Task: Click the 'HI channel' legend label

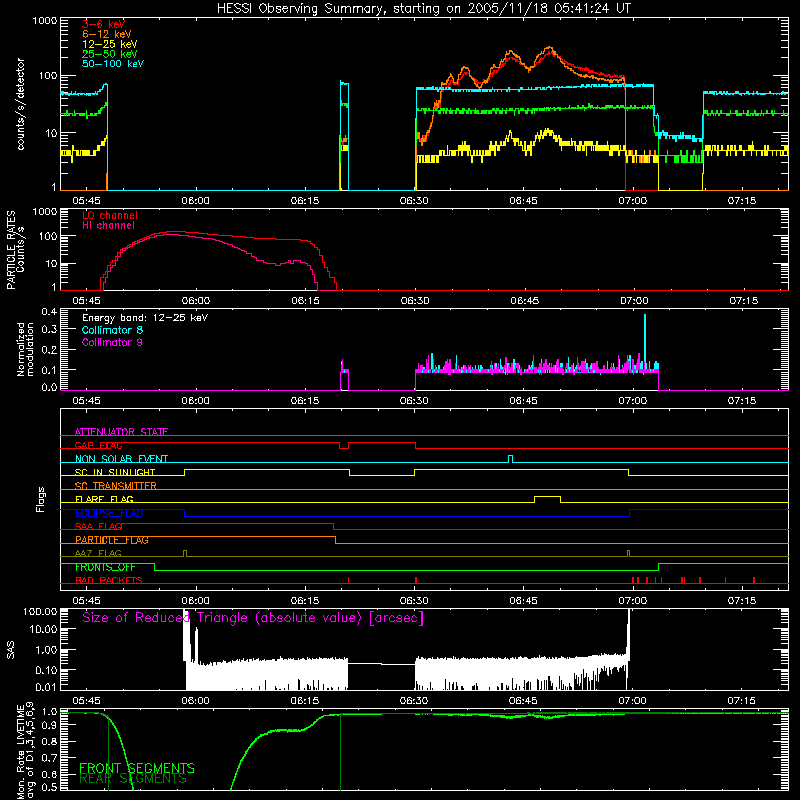Action: coord(108,225)
